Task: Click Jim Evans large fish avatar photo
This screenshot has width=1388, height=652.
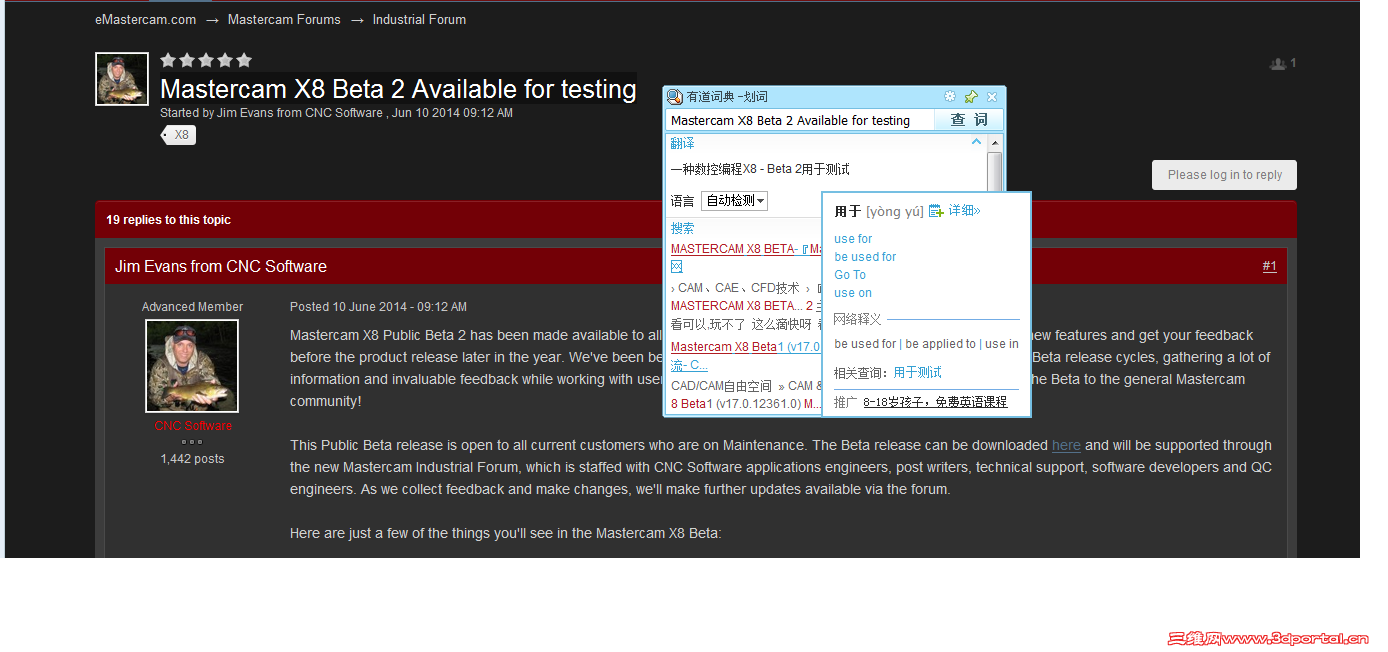Action: (x=192, y=366)
